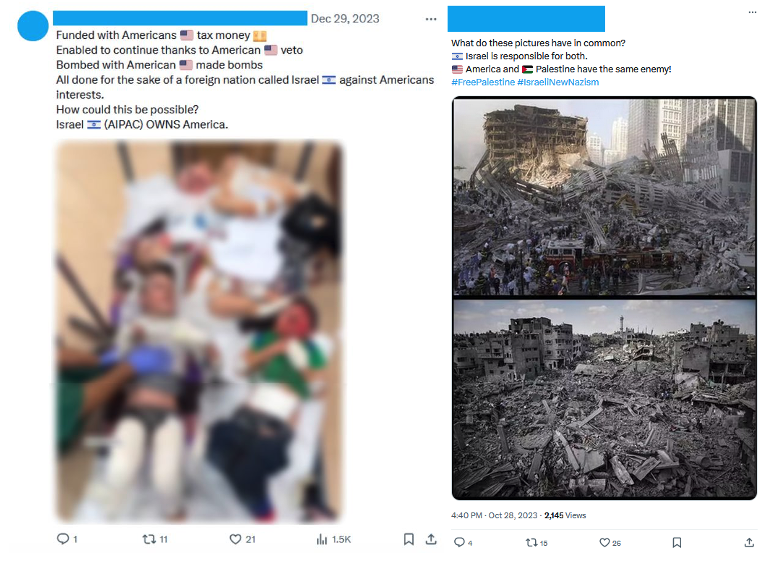Open the #IsraeliNewNazism hashtag link
Image resolution: width=782 pixels, height=570 pixels.
(x=558, y=82)
